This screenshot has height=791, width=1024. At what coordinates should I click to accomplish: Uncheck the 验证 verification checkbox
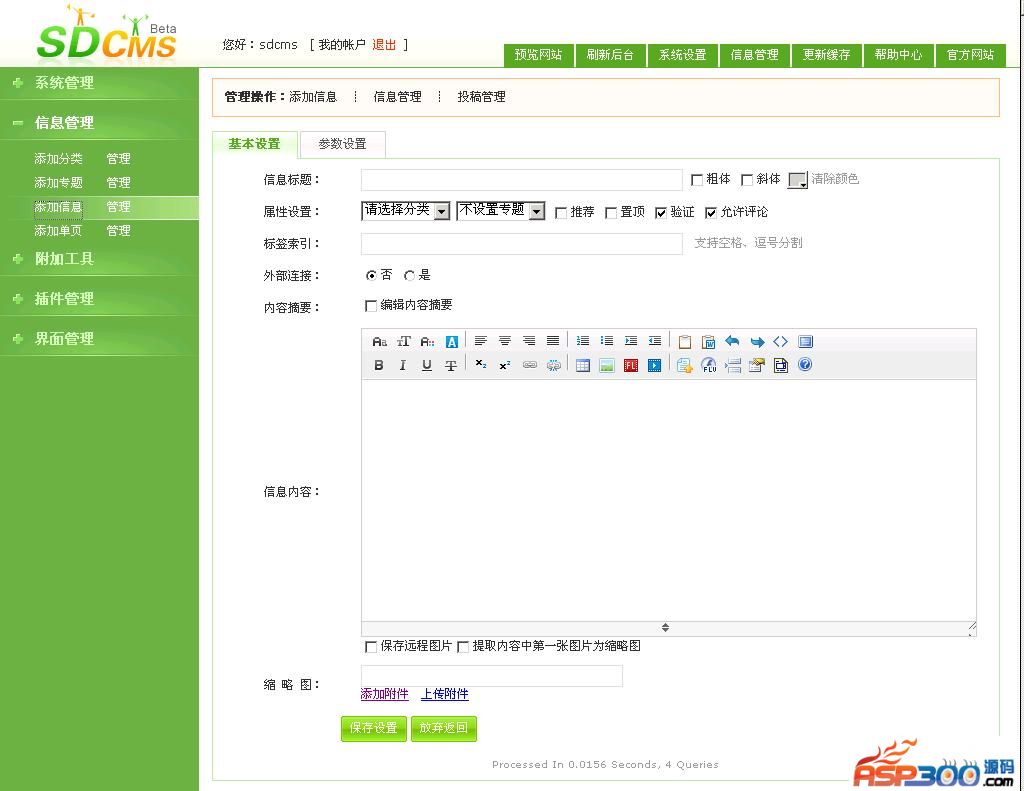[660, 213]
